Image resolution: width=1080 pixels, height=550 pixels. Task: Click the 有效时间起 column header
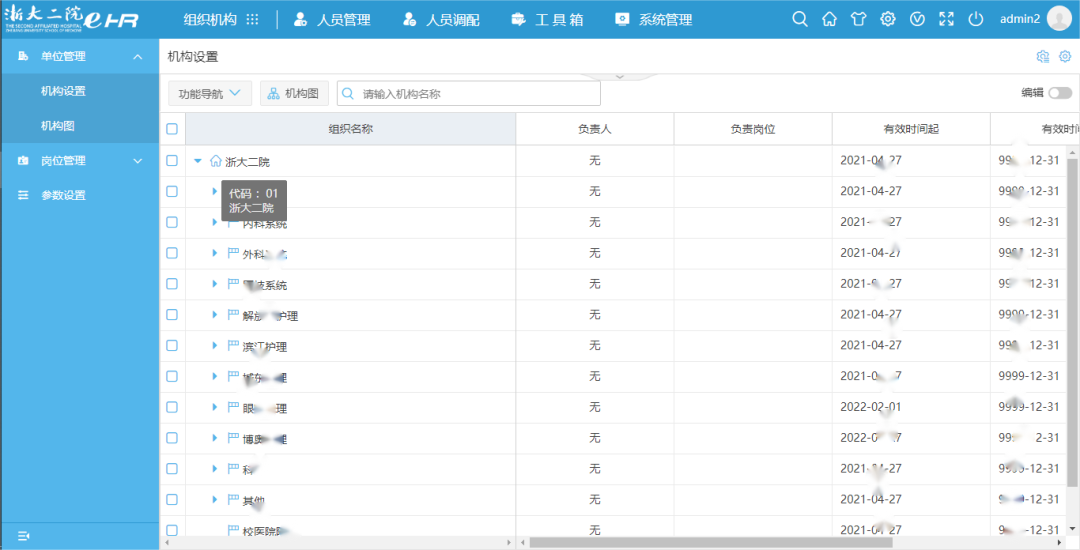(x=911, y=129)
